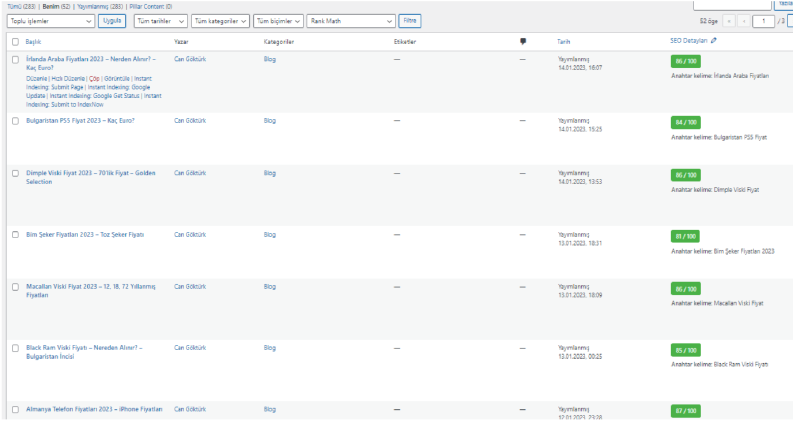
Task: Switch to Tümü (283) view
Action: click(x=21, y=7)
